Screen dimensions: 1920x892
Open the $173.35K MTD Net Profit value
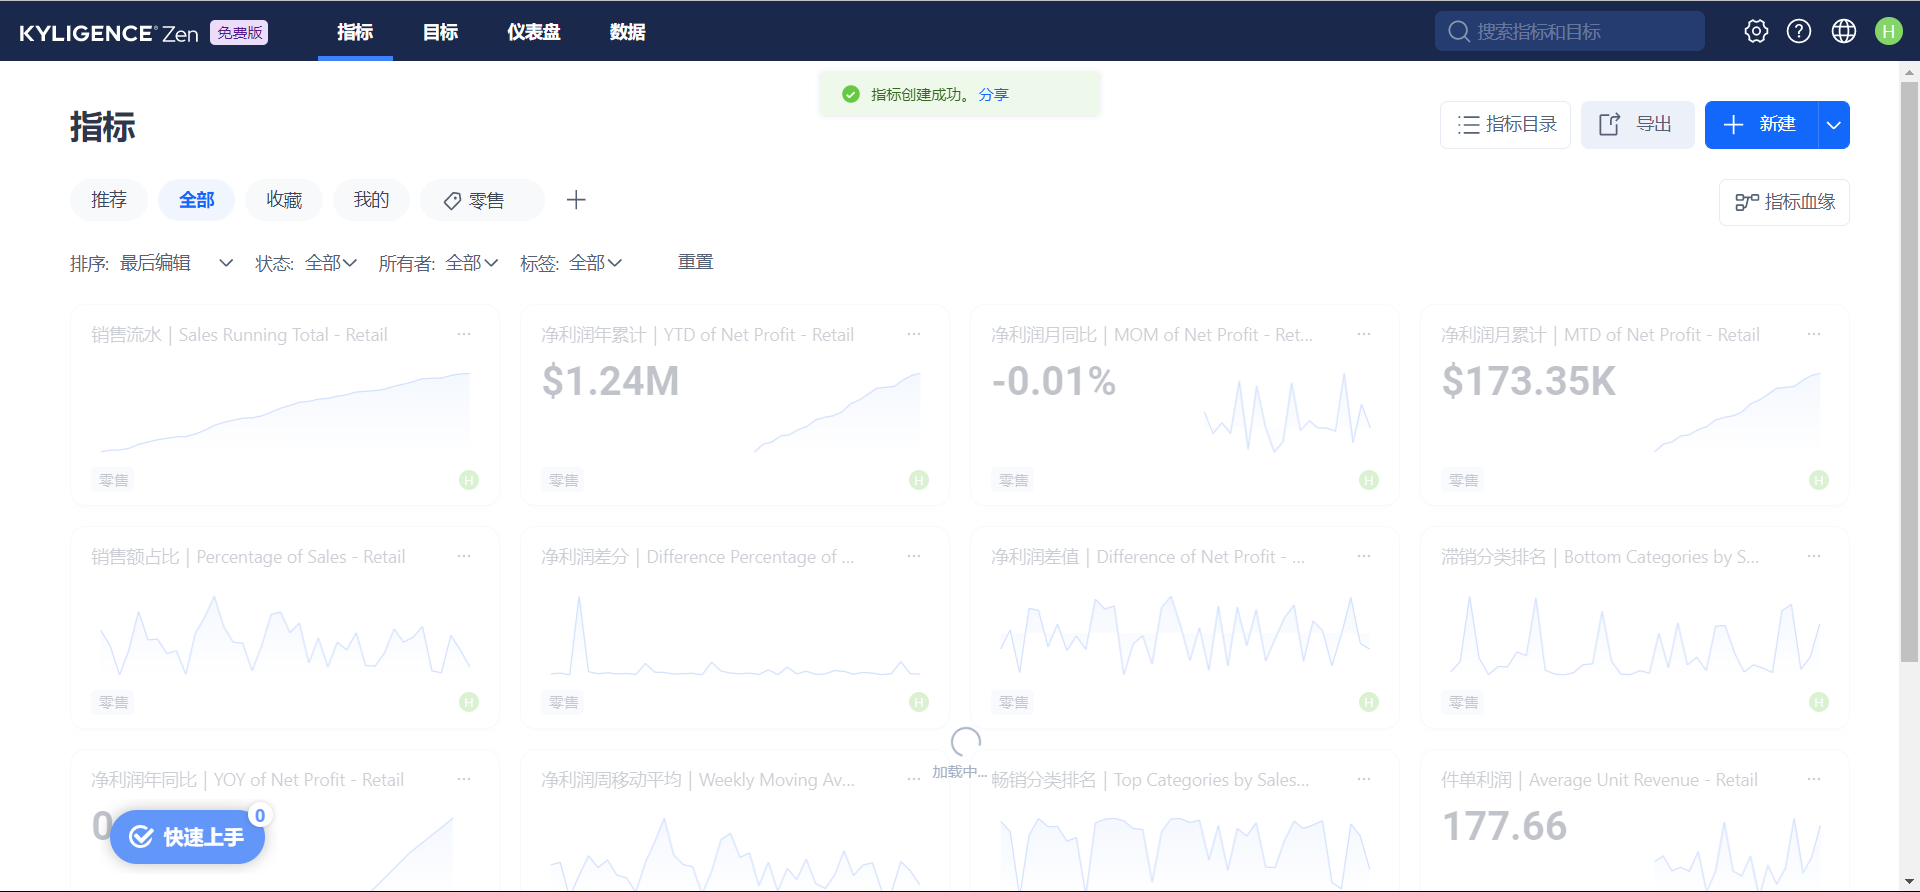click(1528, 381)
